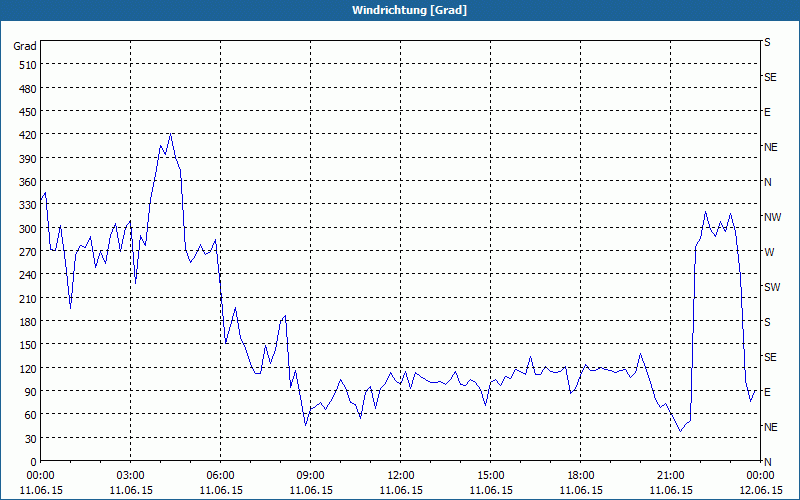This screenshot has width=800, height=500.
Task: Select the W compass label
Action: coord(769,252)
